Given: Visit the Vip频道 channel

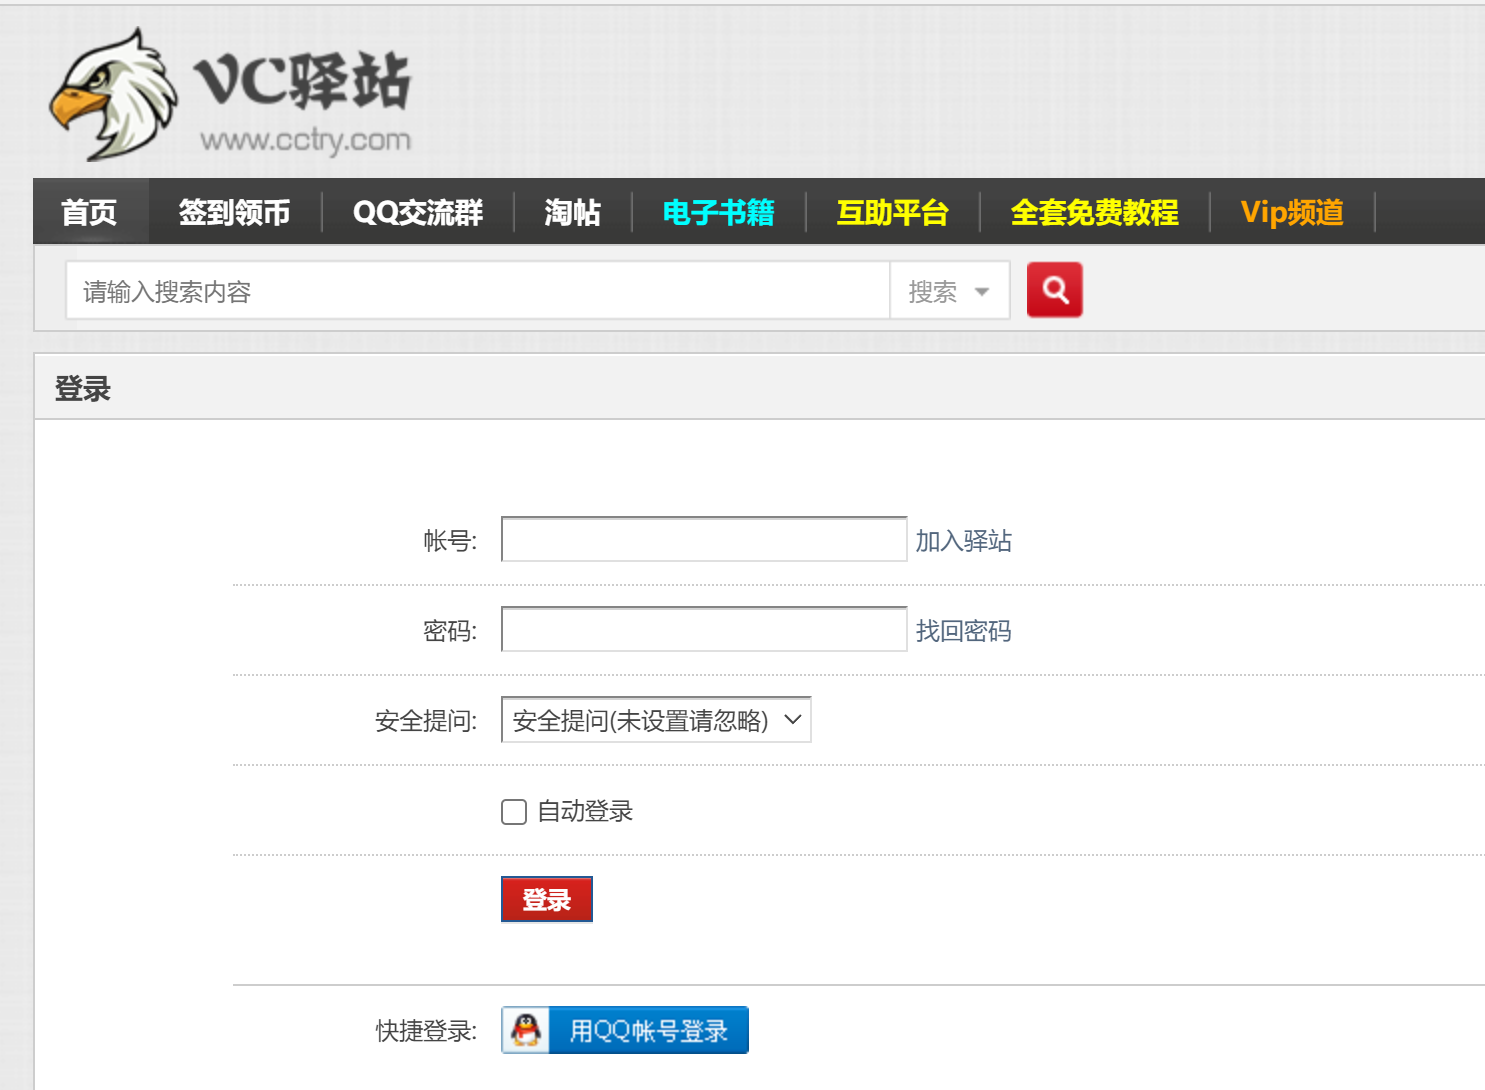Looking at the screenshot, I should (x=1292, y=212).
